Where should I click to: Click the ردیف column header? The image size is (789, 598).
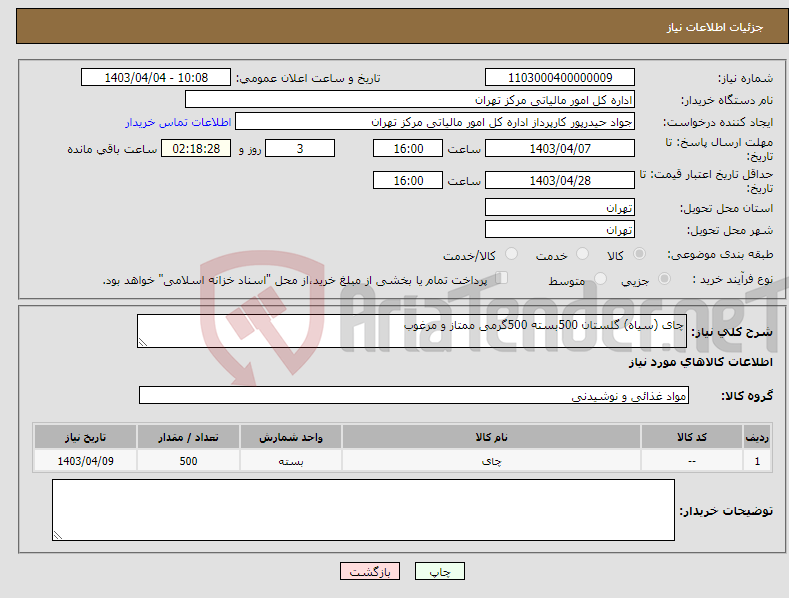(x=757, y=437)
